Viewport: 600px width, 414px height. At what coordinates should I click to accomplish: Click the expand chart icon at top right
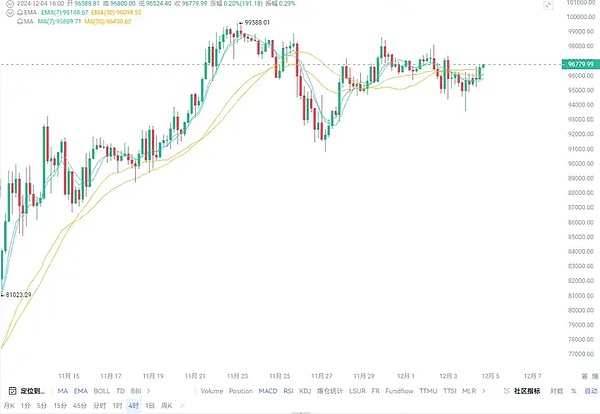point(548,5)
